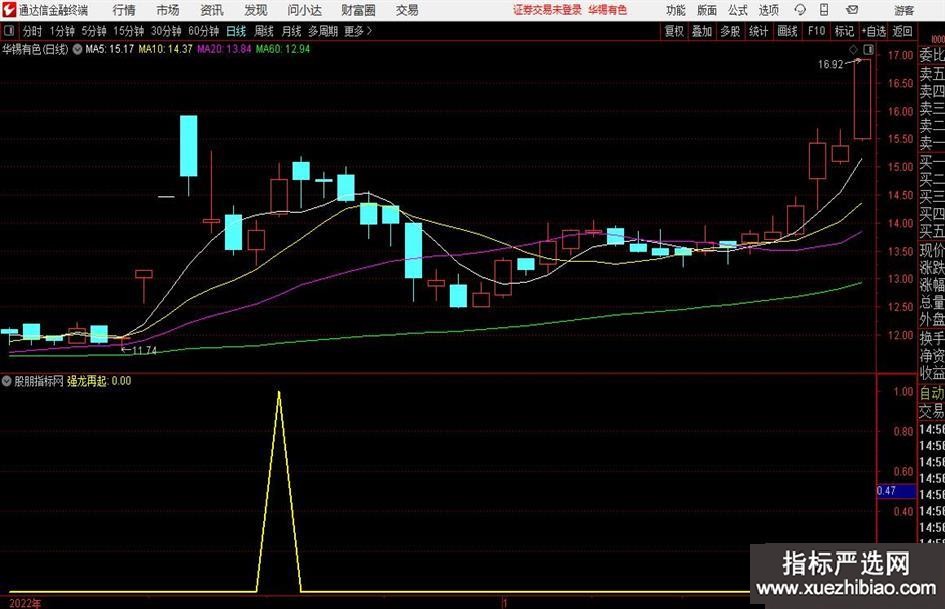Click the mobile phone icon in title bar
This screenshot has height=609, width=945.
(824, 10)
